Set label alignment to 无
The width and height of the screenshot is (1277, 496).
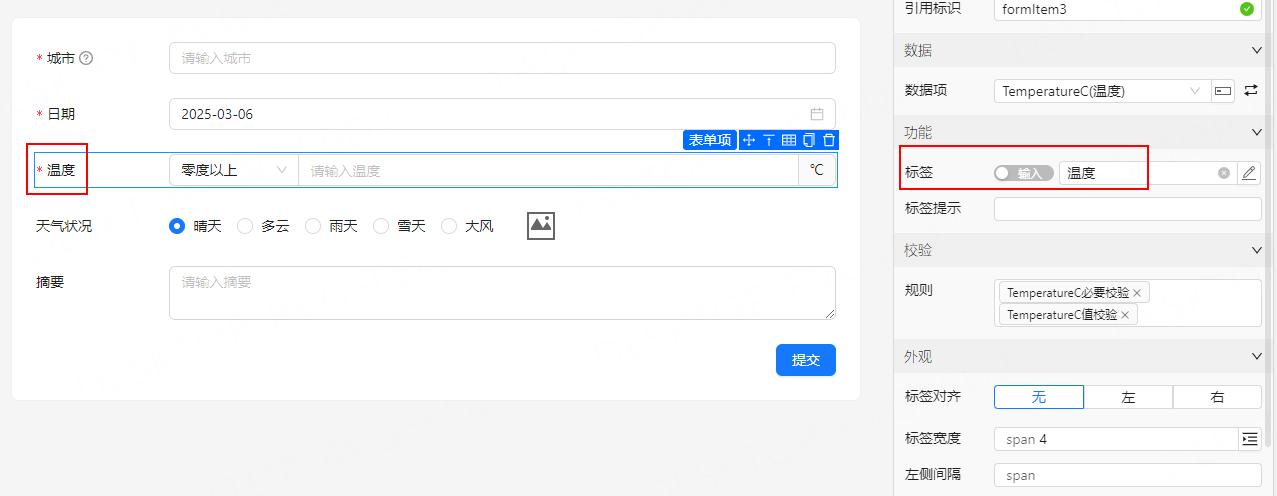pyautogui.click(x=1039, y=397)
